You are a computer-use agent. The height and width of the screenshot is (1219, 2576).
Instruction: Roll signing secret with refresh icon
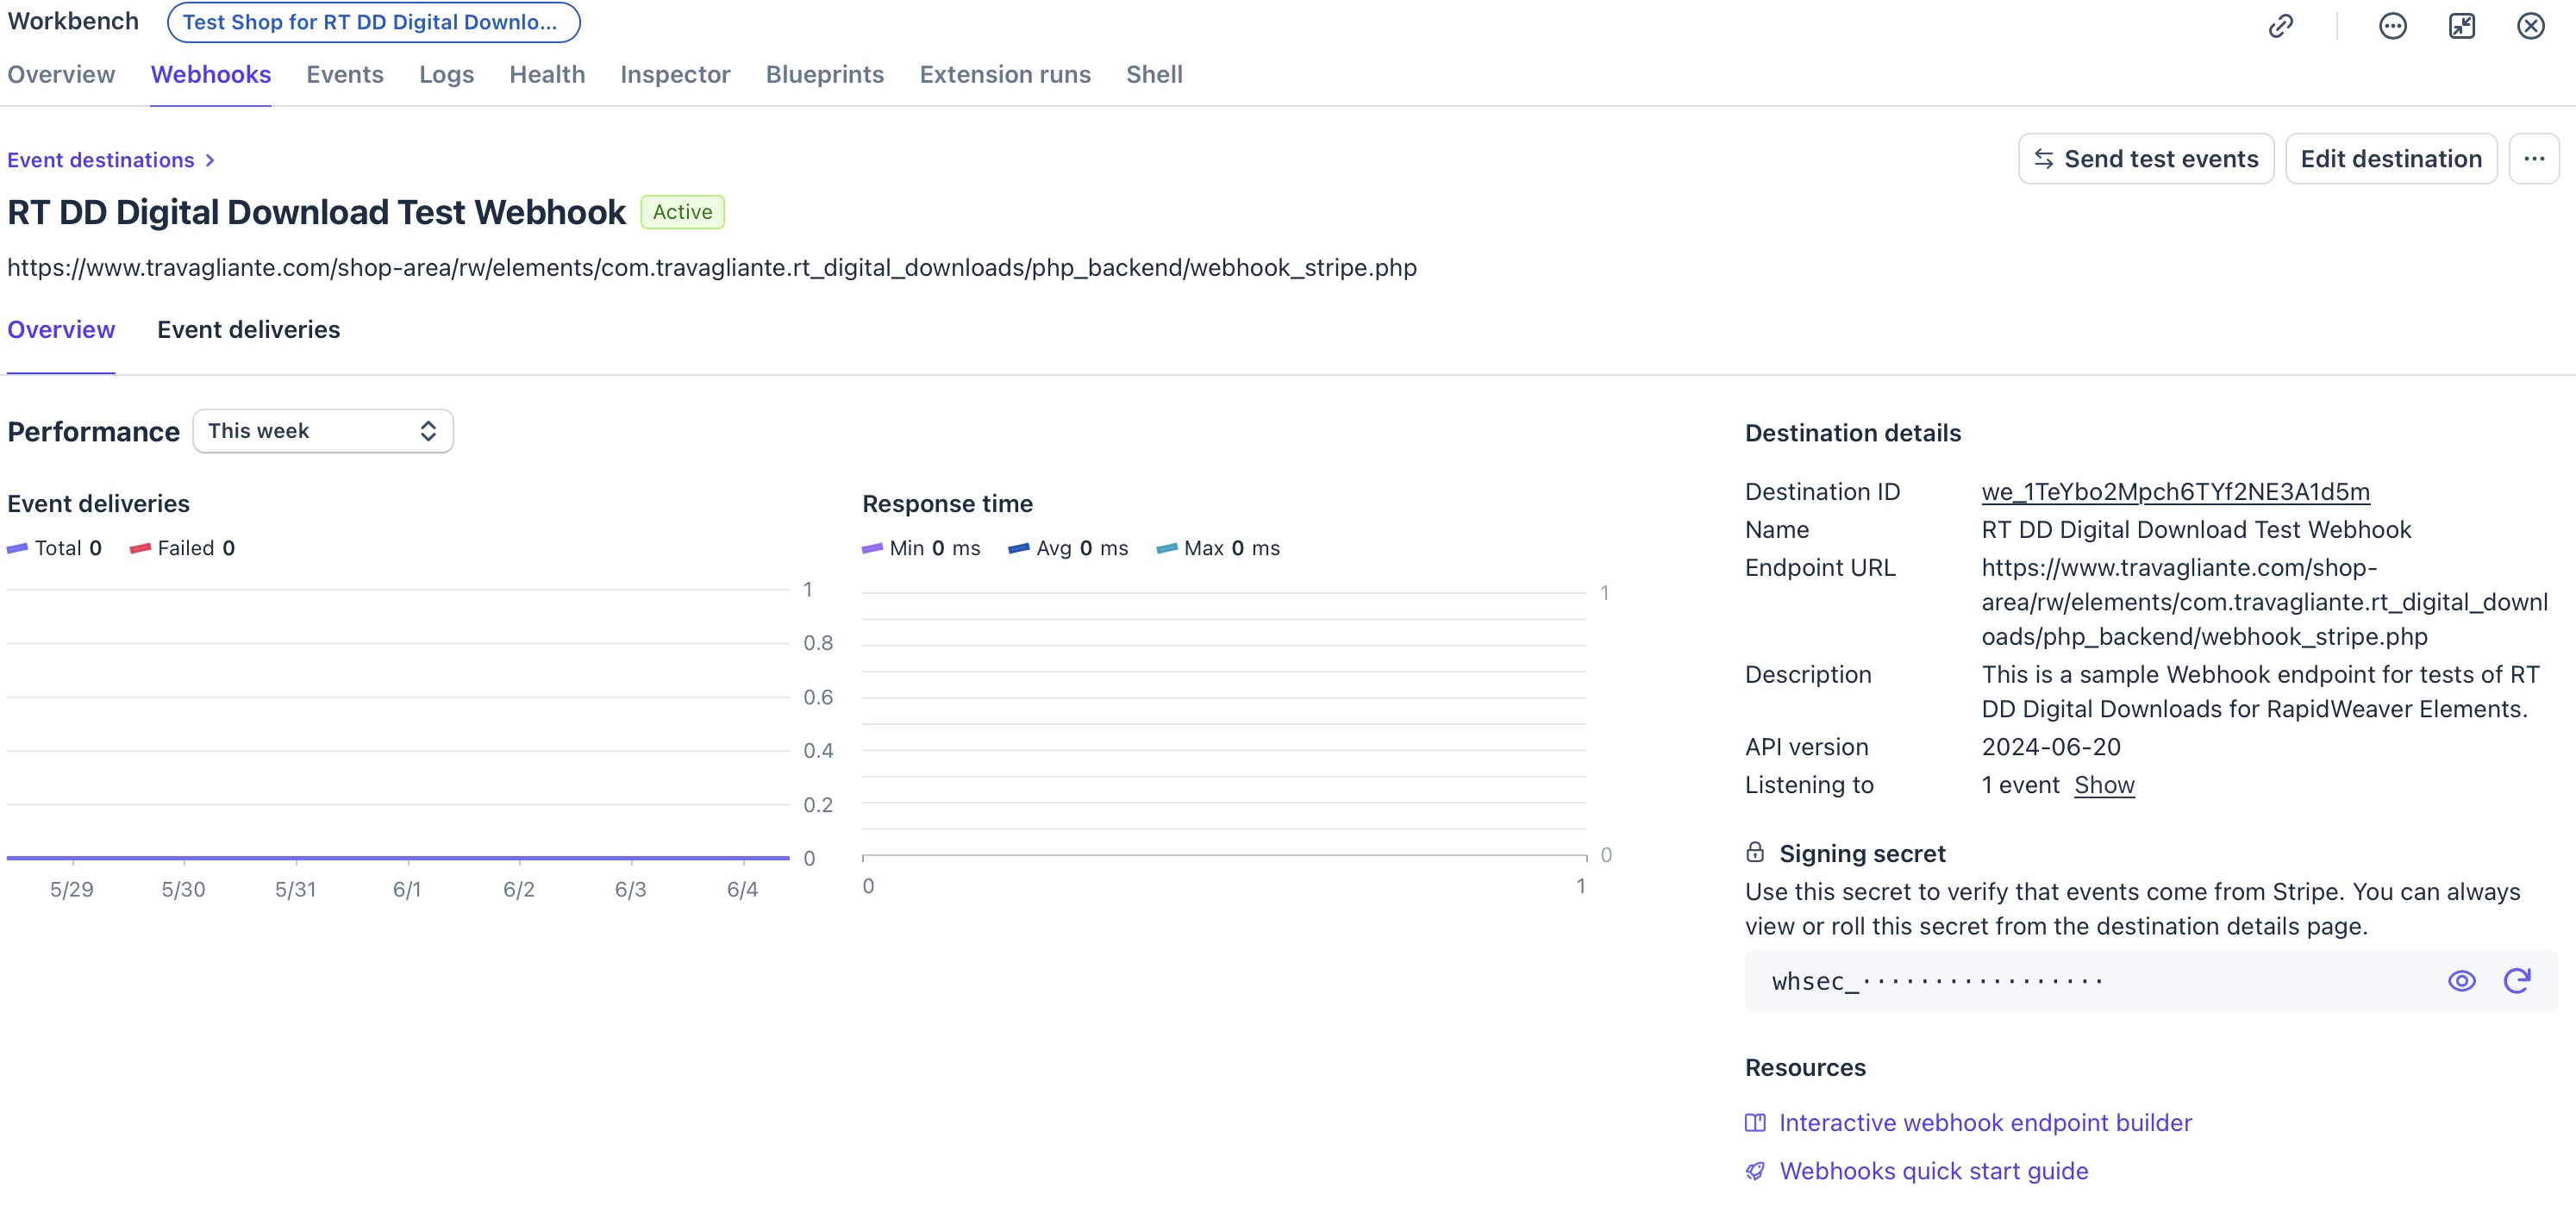[2516, 981]
